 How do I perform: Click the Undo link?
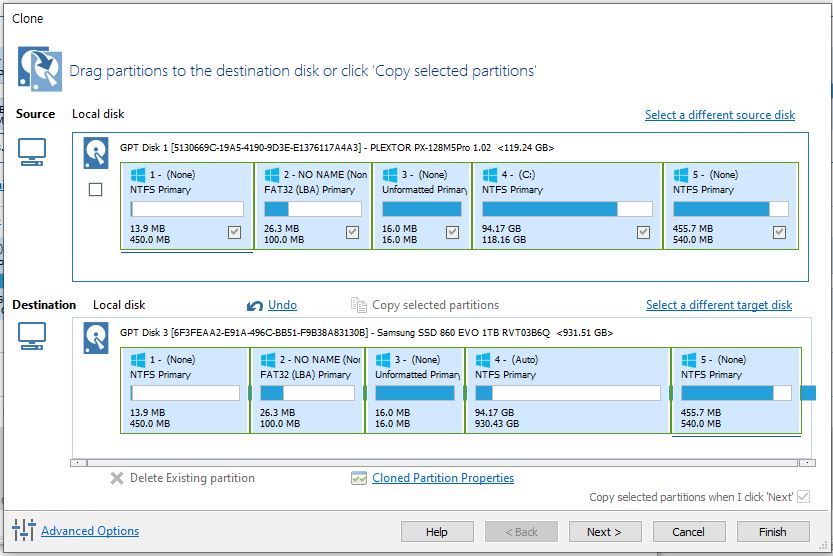282,305
